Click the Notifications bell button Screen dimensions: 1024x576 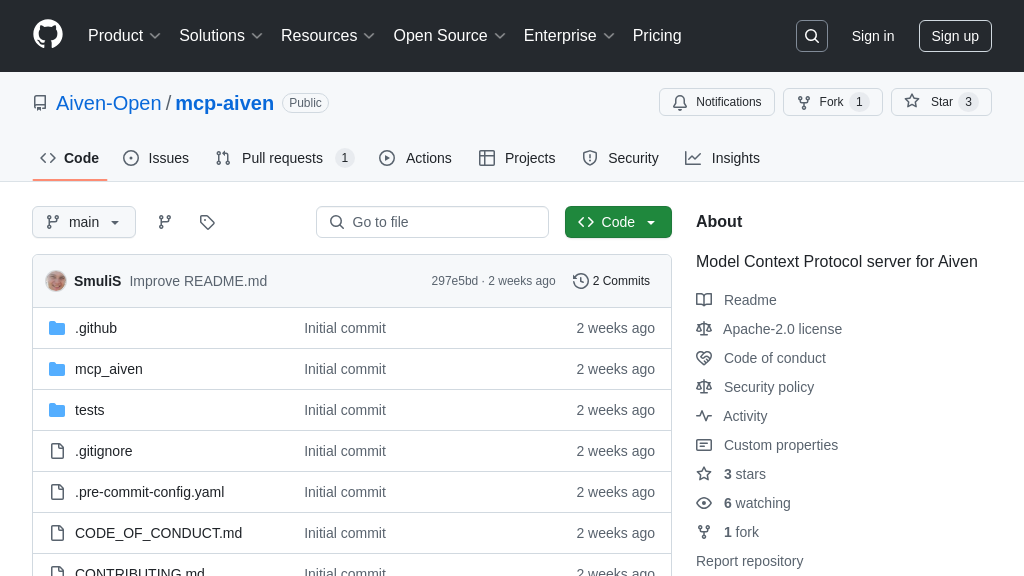716,102
